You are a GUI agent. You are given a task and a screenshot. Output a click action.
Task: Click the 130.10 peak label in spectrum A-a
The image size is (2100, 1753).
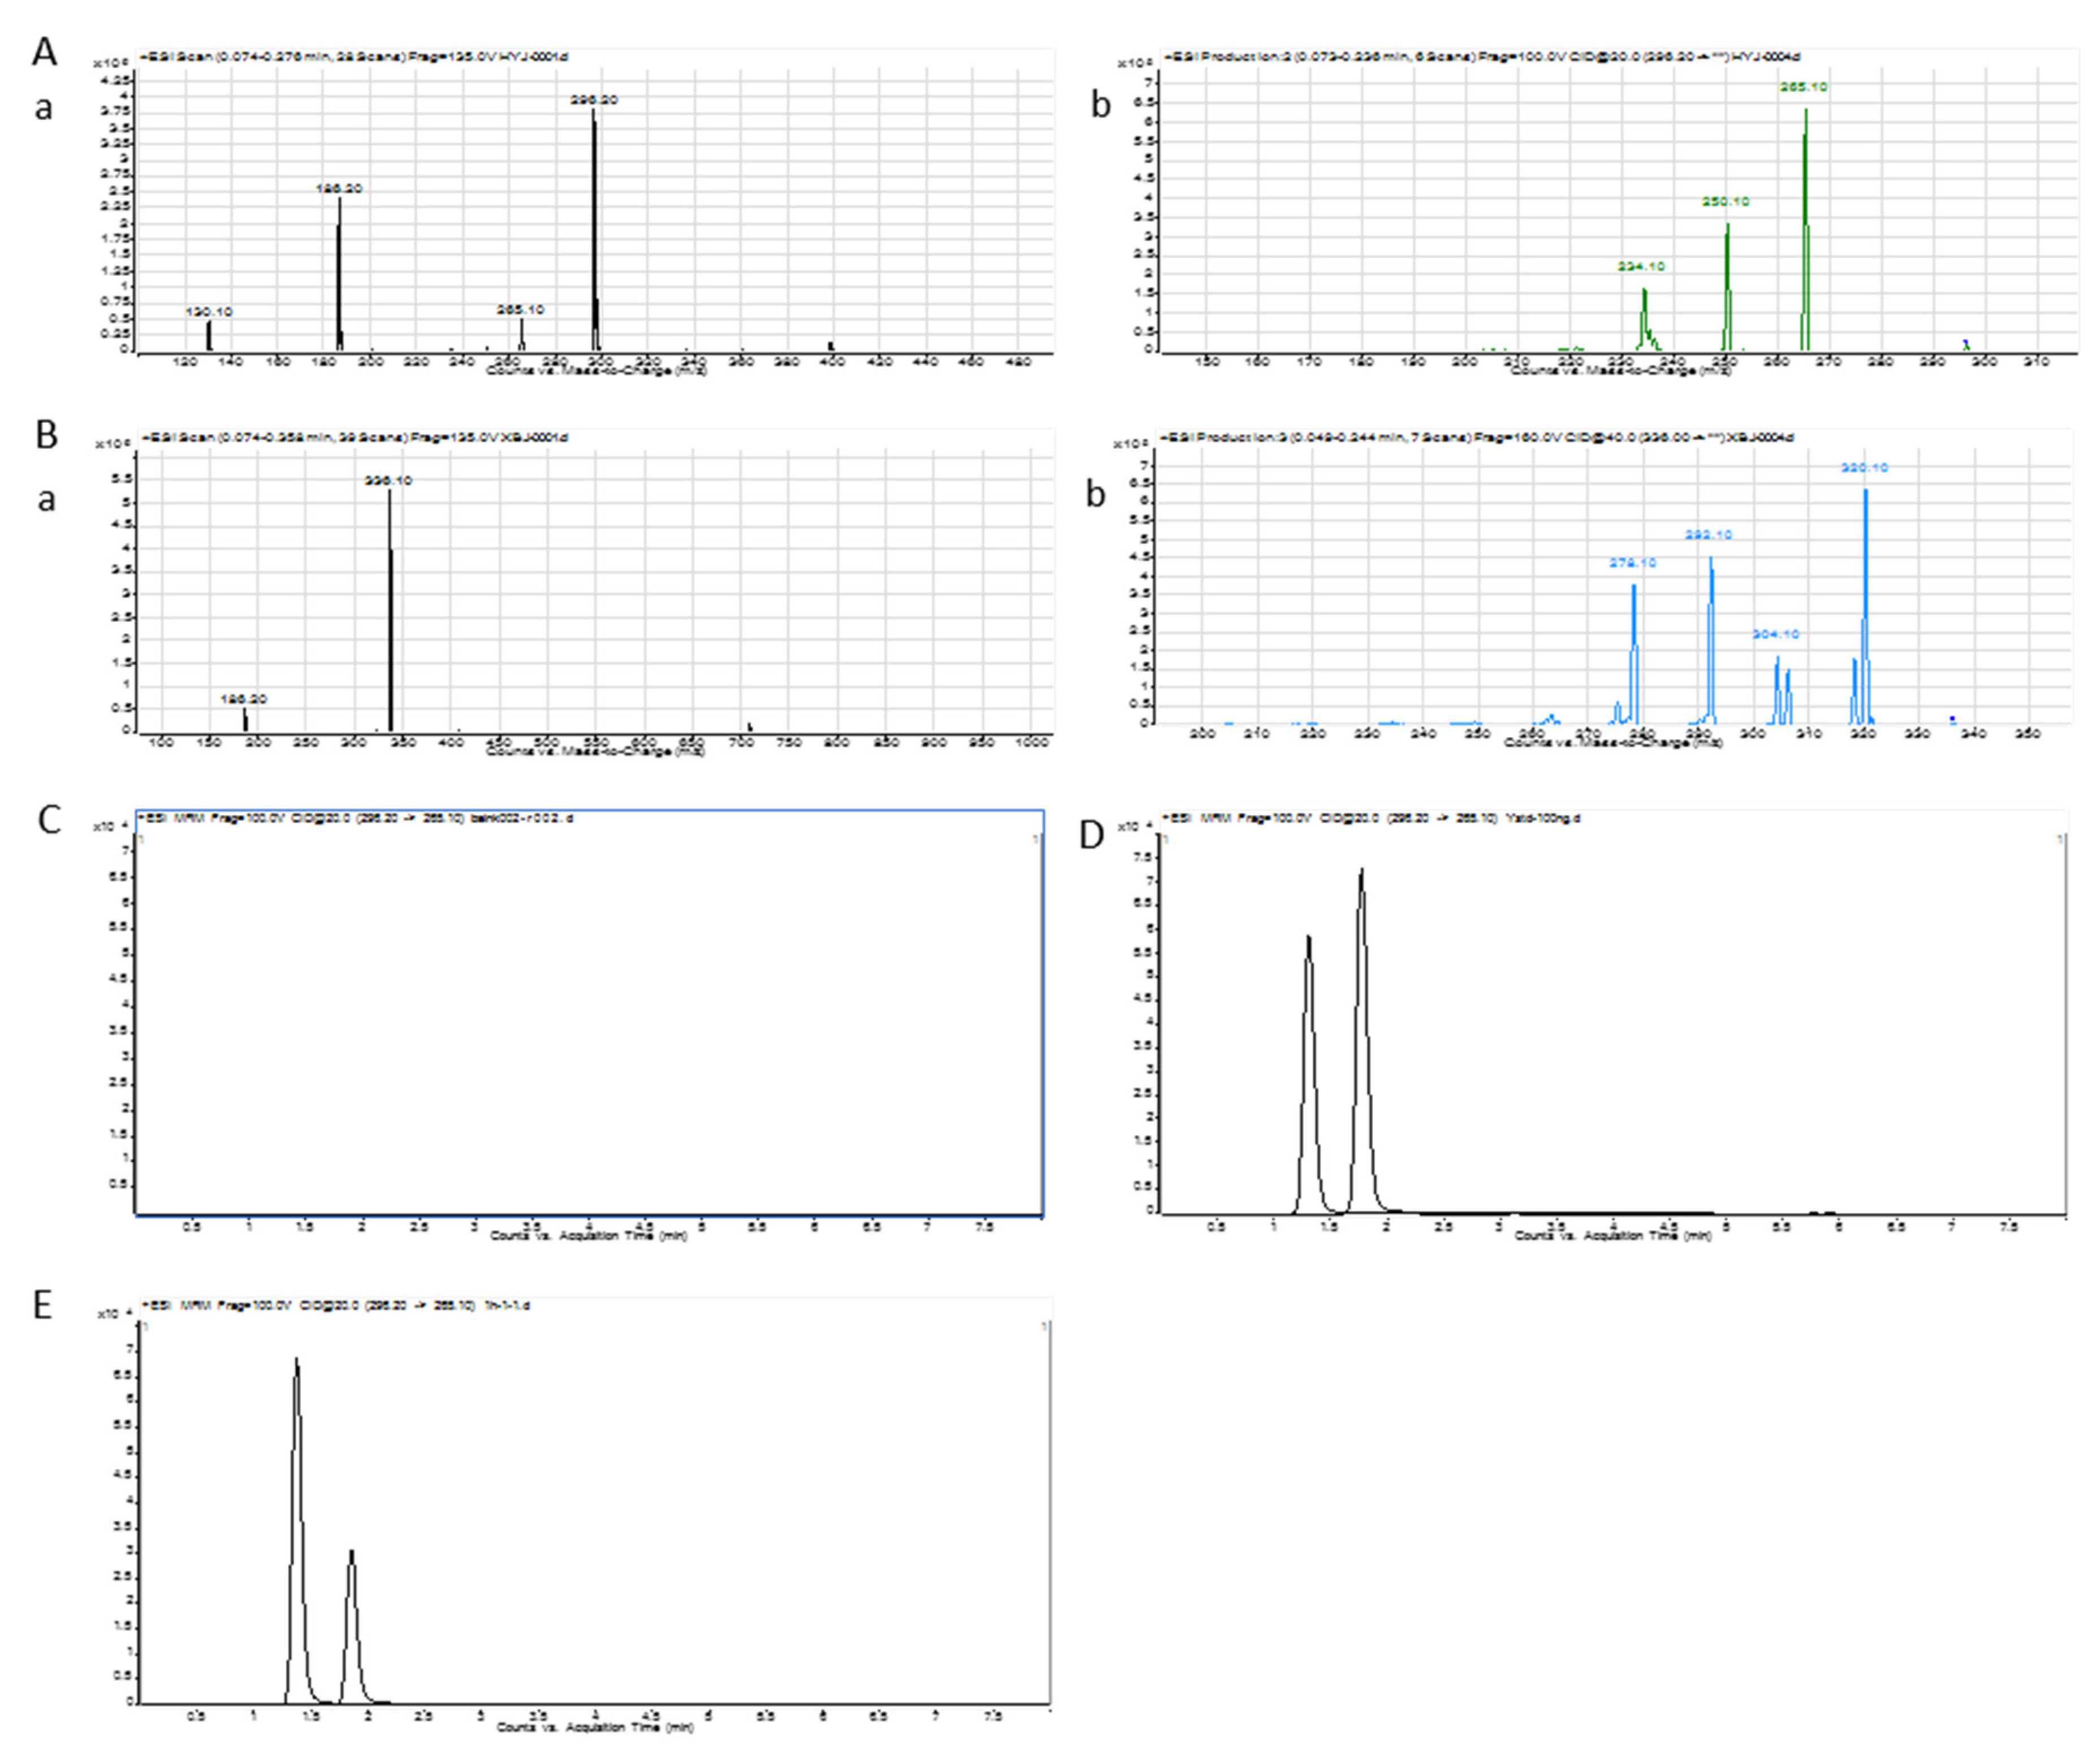tap(208, 312)
